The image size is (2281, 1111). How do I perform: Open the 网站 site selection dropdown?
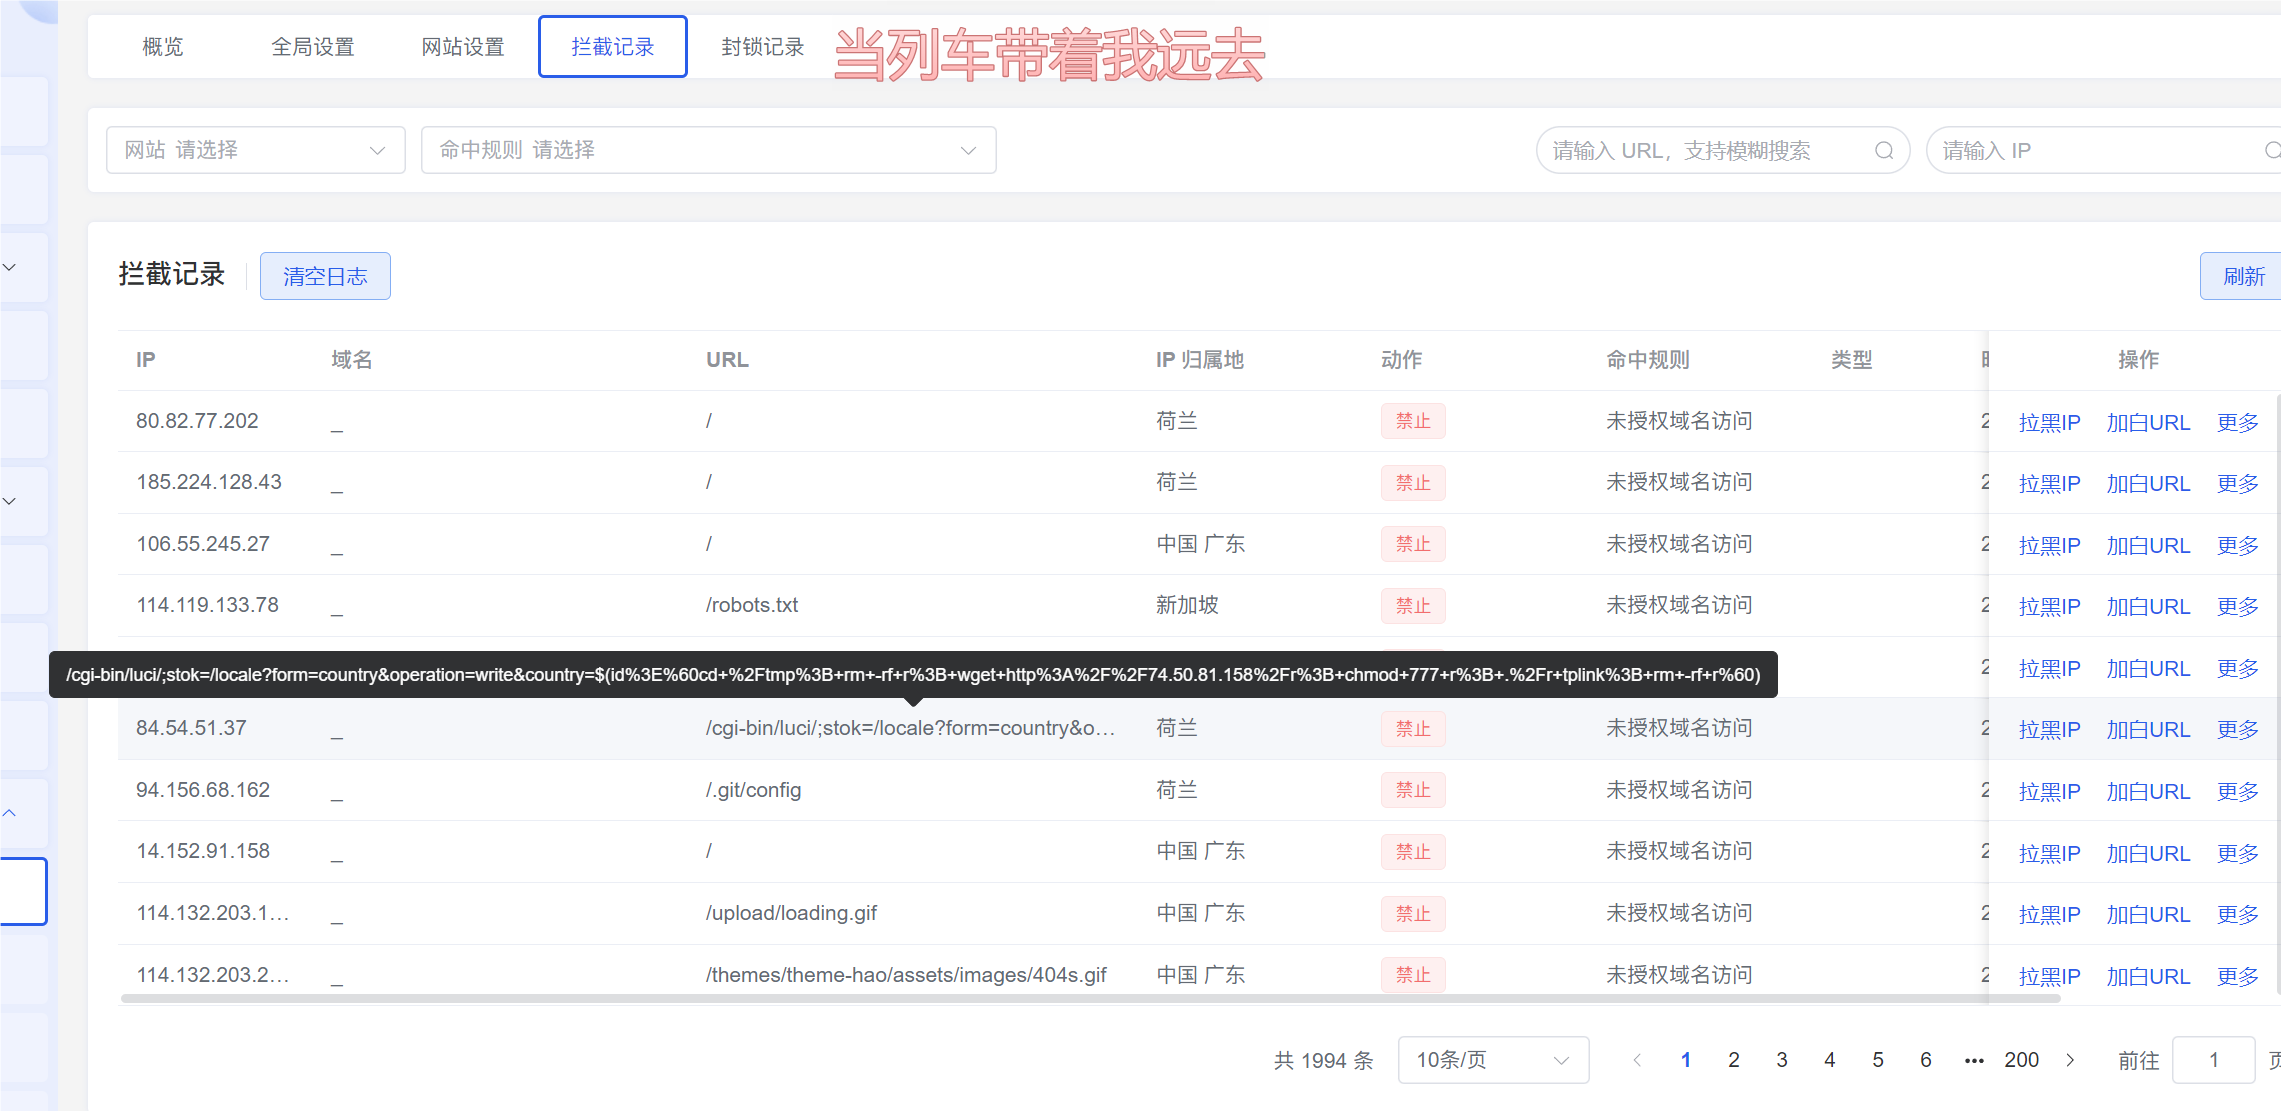[256, 150]
